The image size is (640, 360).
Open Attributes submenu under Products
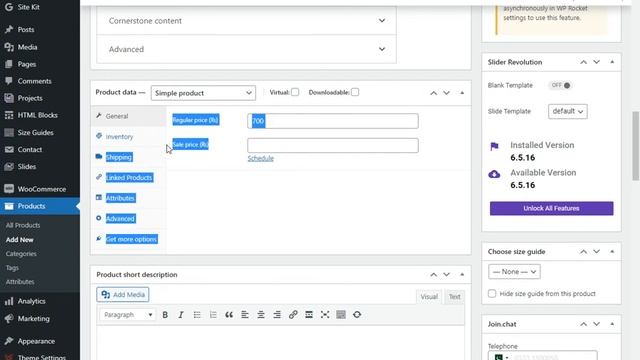[x=20, y=282]
